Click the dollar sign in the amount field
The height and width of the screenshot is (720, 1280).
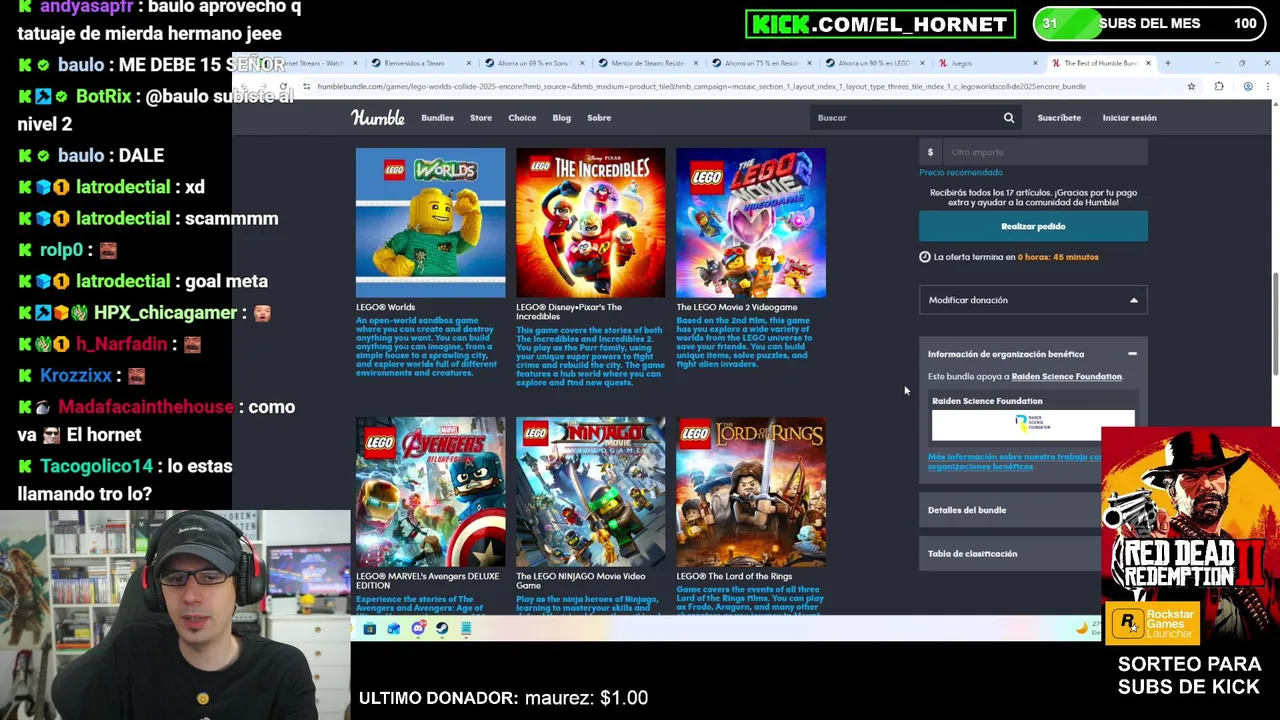click(x=930, y=152)
